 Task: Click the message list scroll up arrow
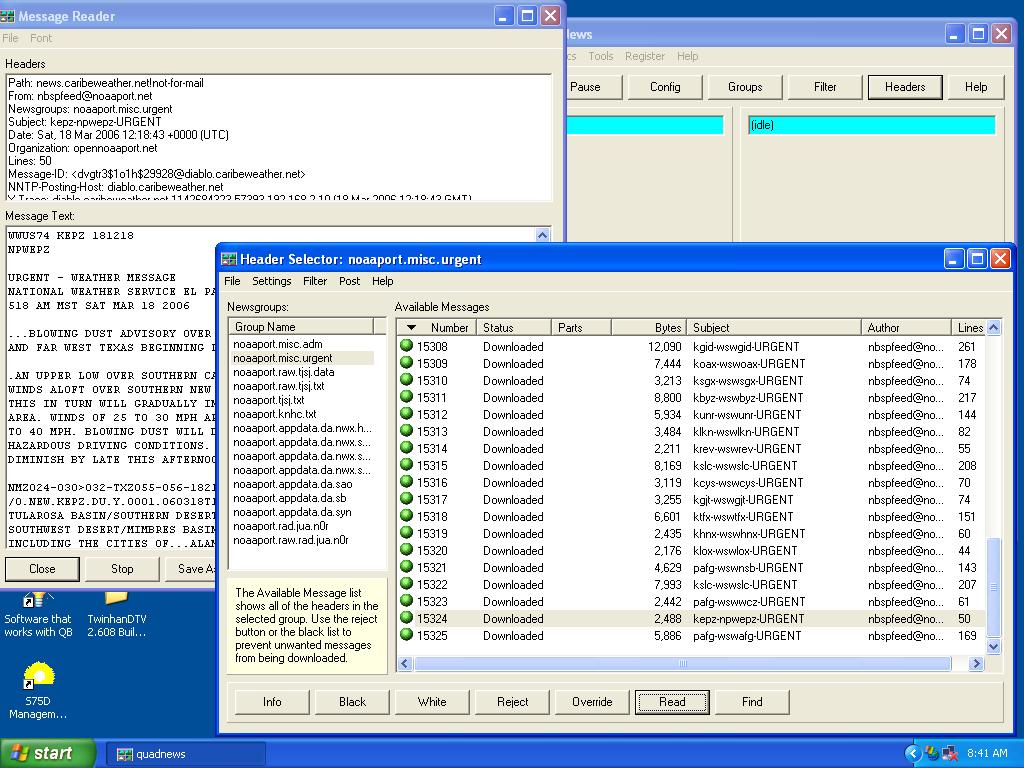(x=993, y=327)
